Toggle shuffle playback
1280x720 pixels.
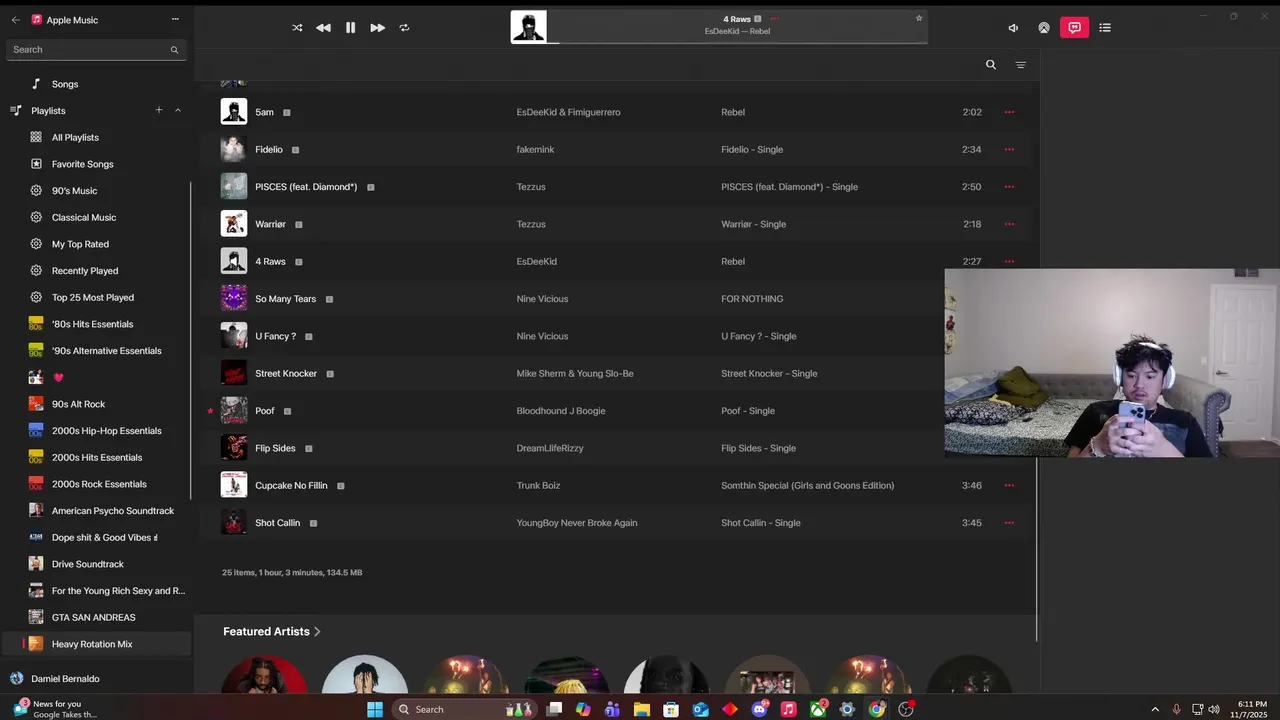[x=297, y=28]
